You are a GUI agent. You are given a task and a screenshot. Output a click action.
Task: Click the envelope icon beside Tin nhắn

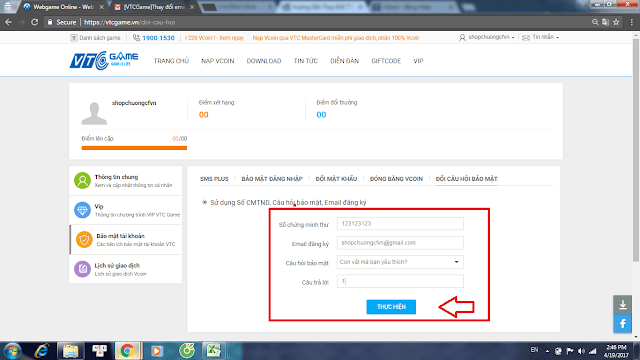526,38
